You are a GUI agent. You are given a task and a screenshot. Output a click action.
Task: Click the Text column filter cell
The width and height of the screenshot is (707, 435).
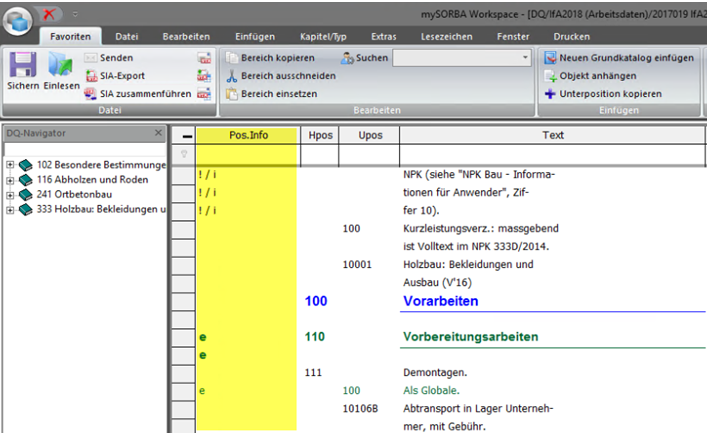(x=553, y=155)
